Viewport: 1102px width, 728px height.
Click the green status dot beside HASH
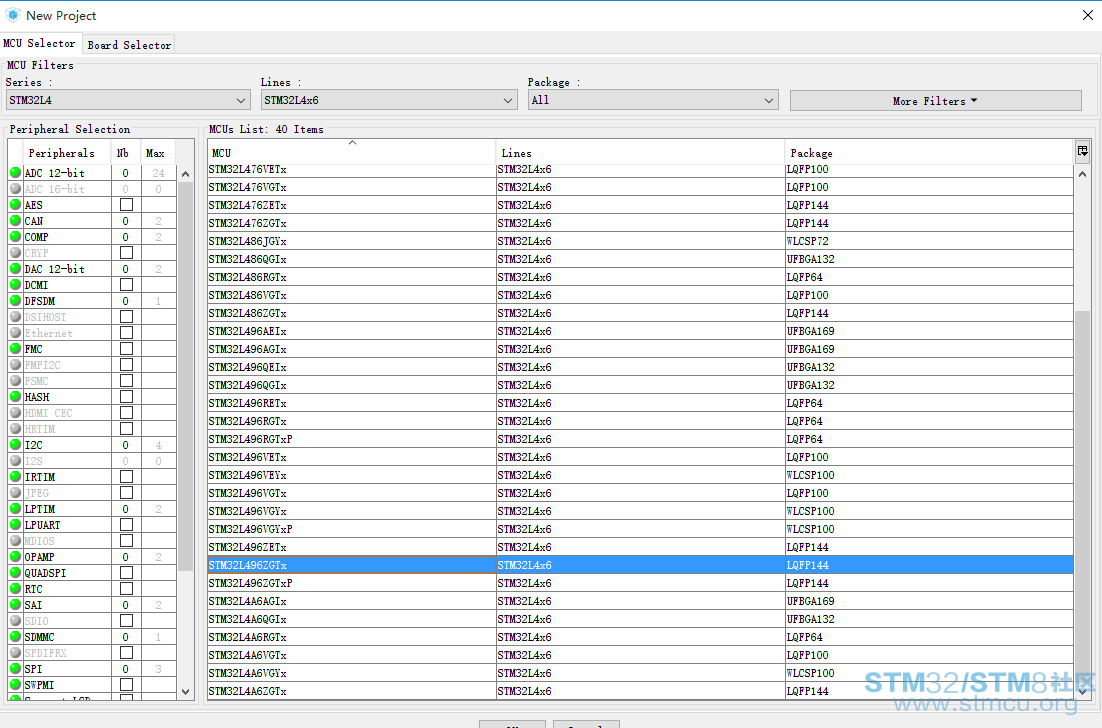coord(15,396)
